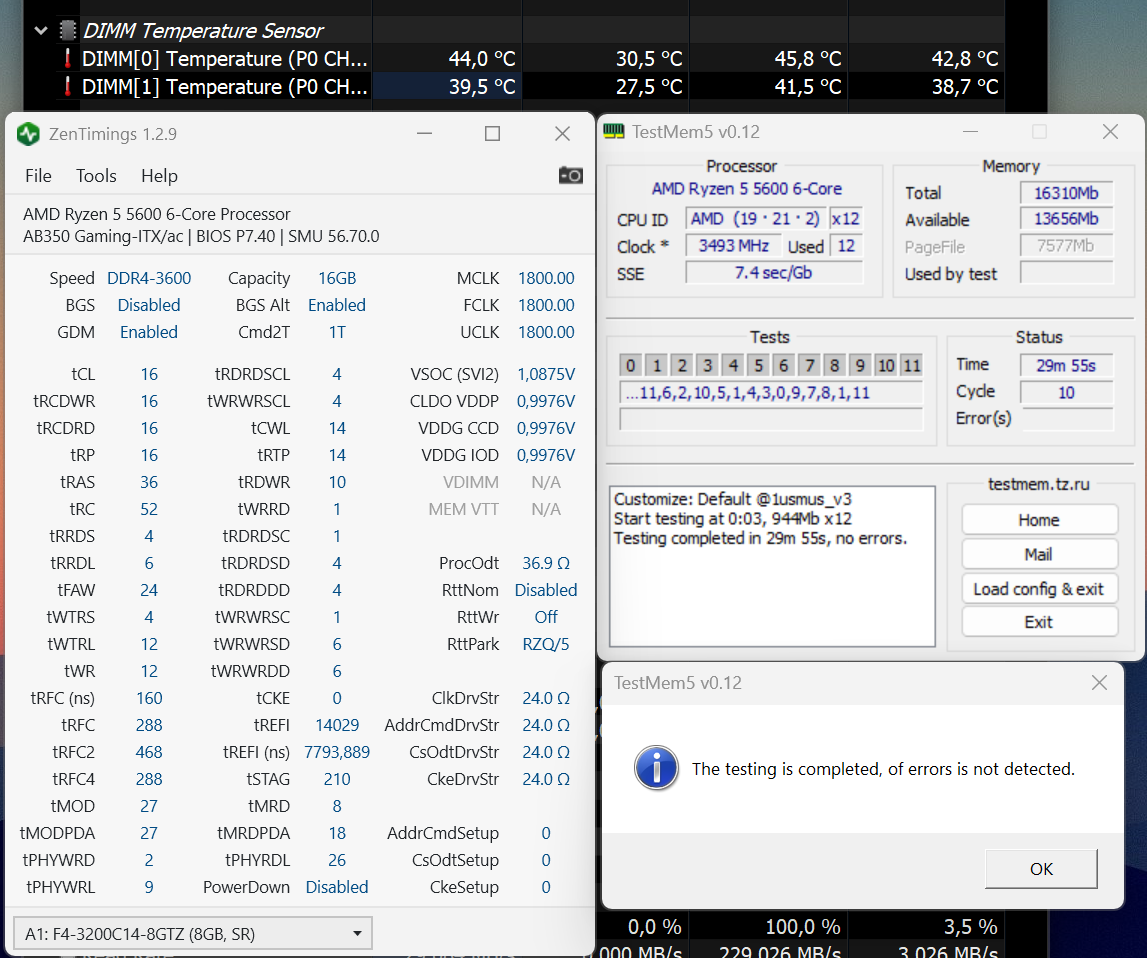Click the VSOC (SVI2) 1,0875V value

coord(546,374)
